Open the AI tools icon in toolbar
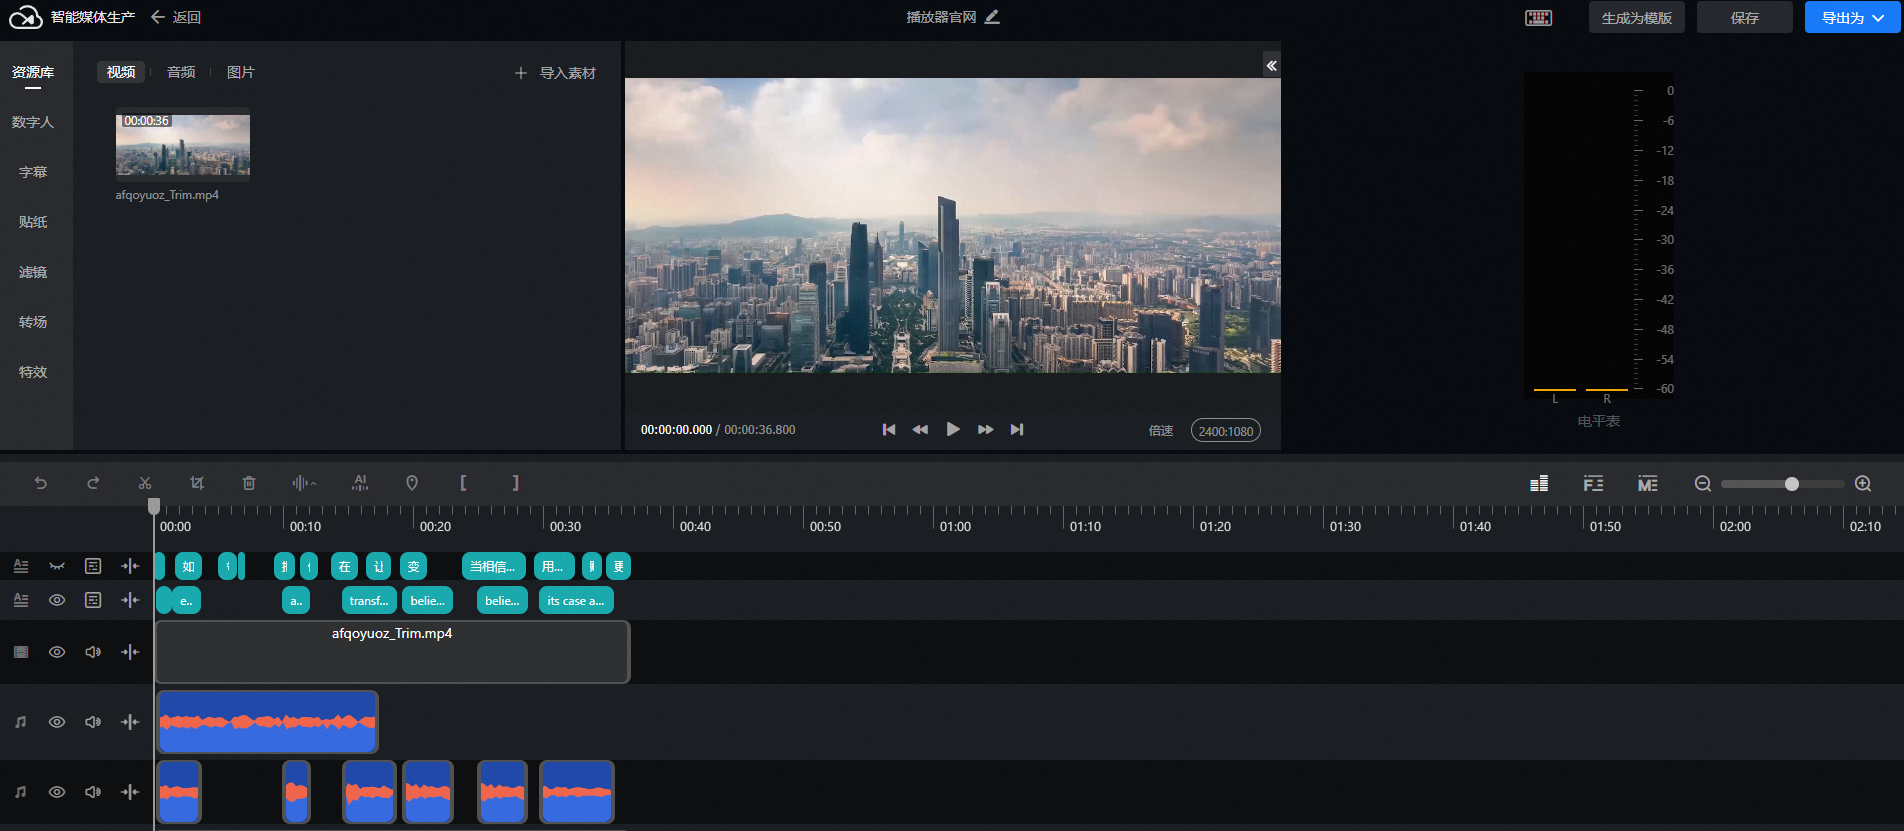The width and height of the screenshot is (1904, 831). (x=360, y=483)
